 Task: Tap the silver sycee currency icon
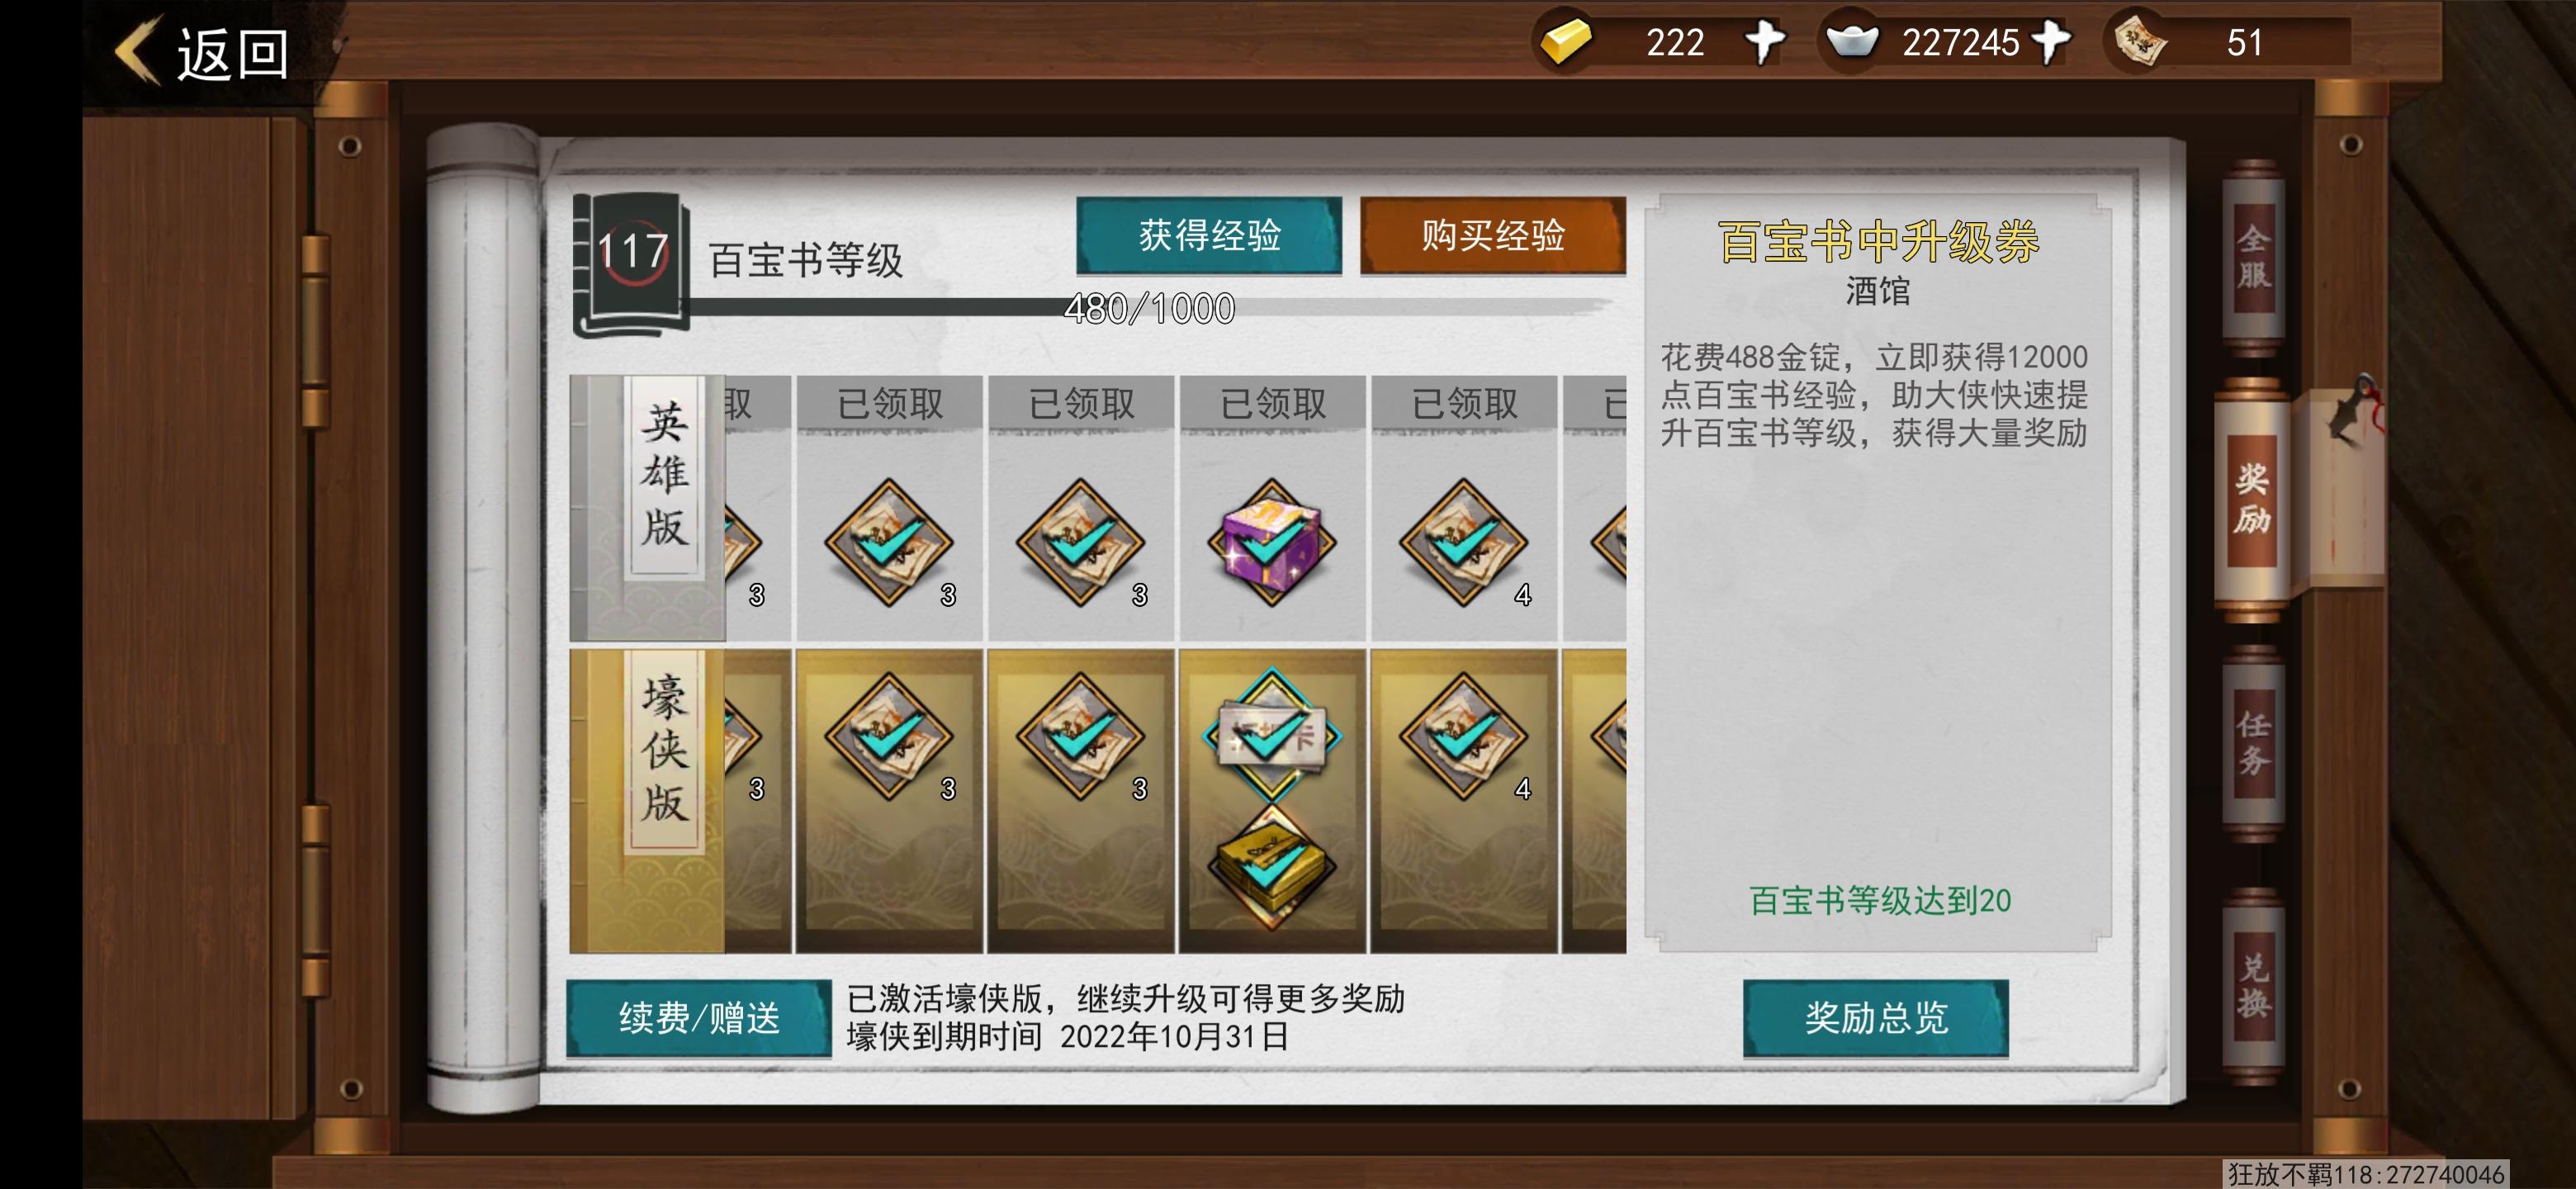pos(1852,42)
